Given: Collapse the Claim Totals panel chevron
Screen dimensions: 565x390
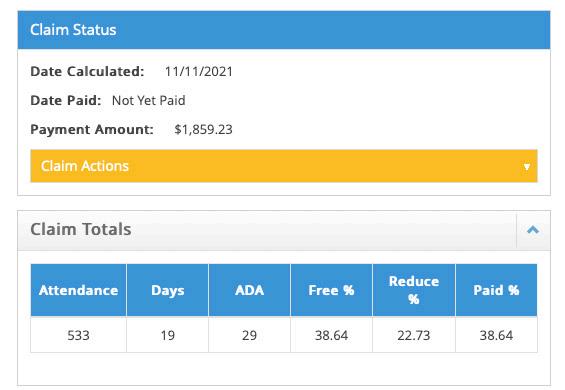Looking at the screenshot, I should click(533, 230).
